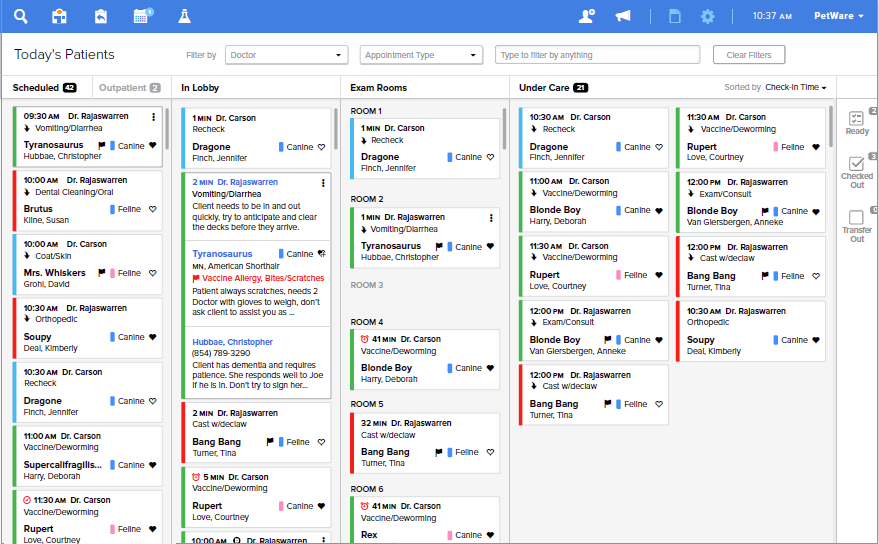Click the document page icon in top bar

tap(675, 16)
